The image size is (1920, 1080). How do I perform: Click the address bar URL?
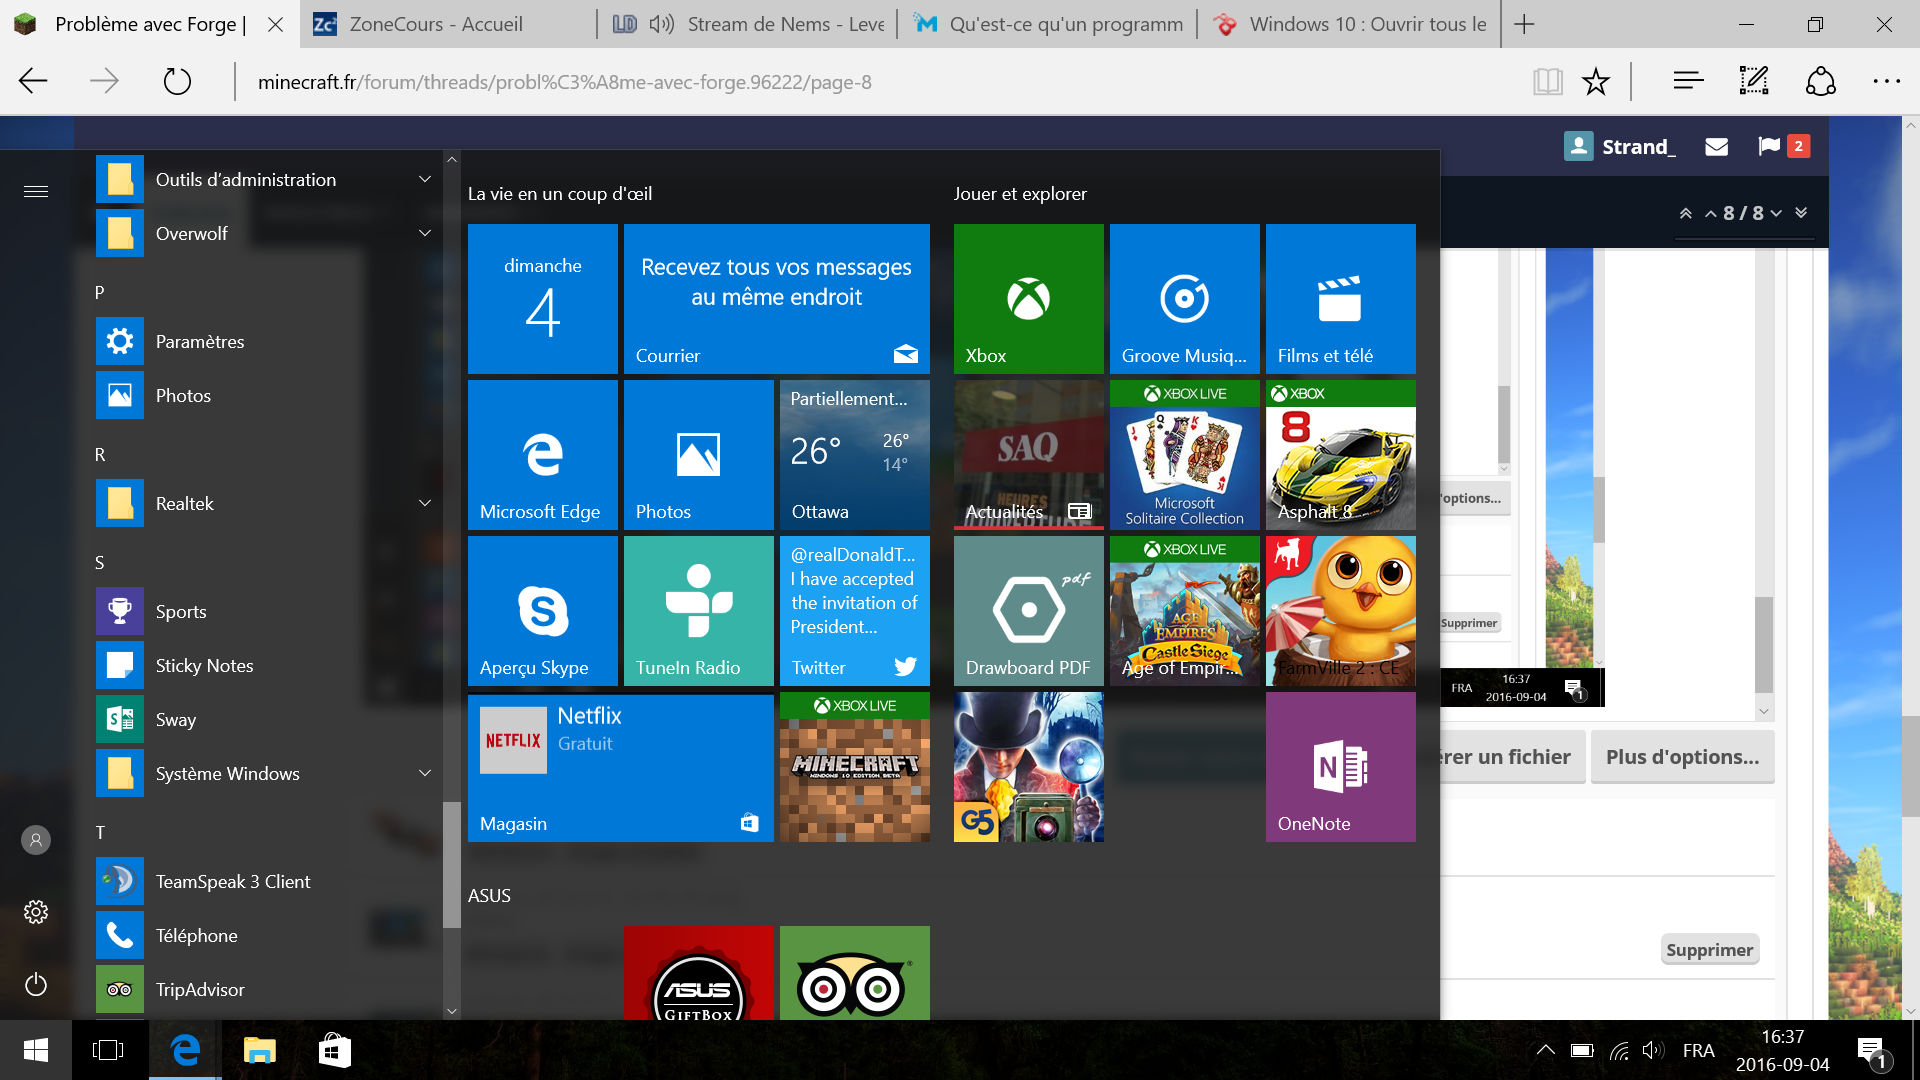click(x=565, y=82)
